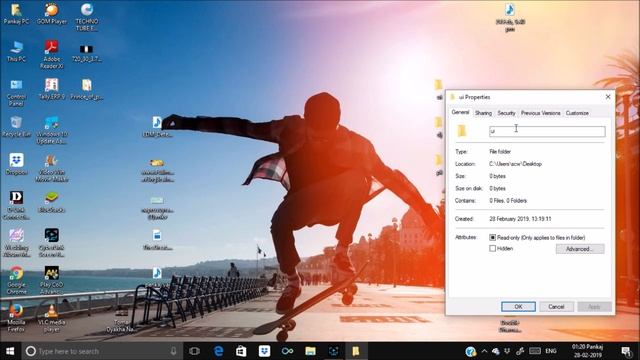Switch to the Customize tab

tap(577, 113)
